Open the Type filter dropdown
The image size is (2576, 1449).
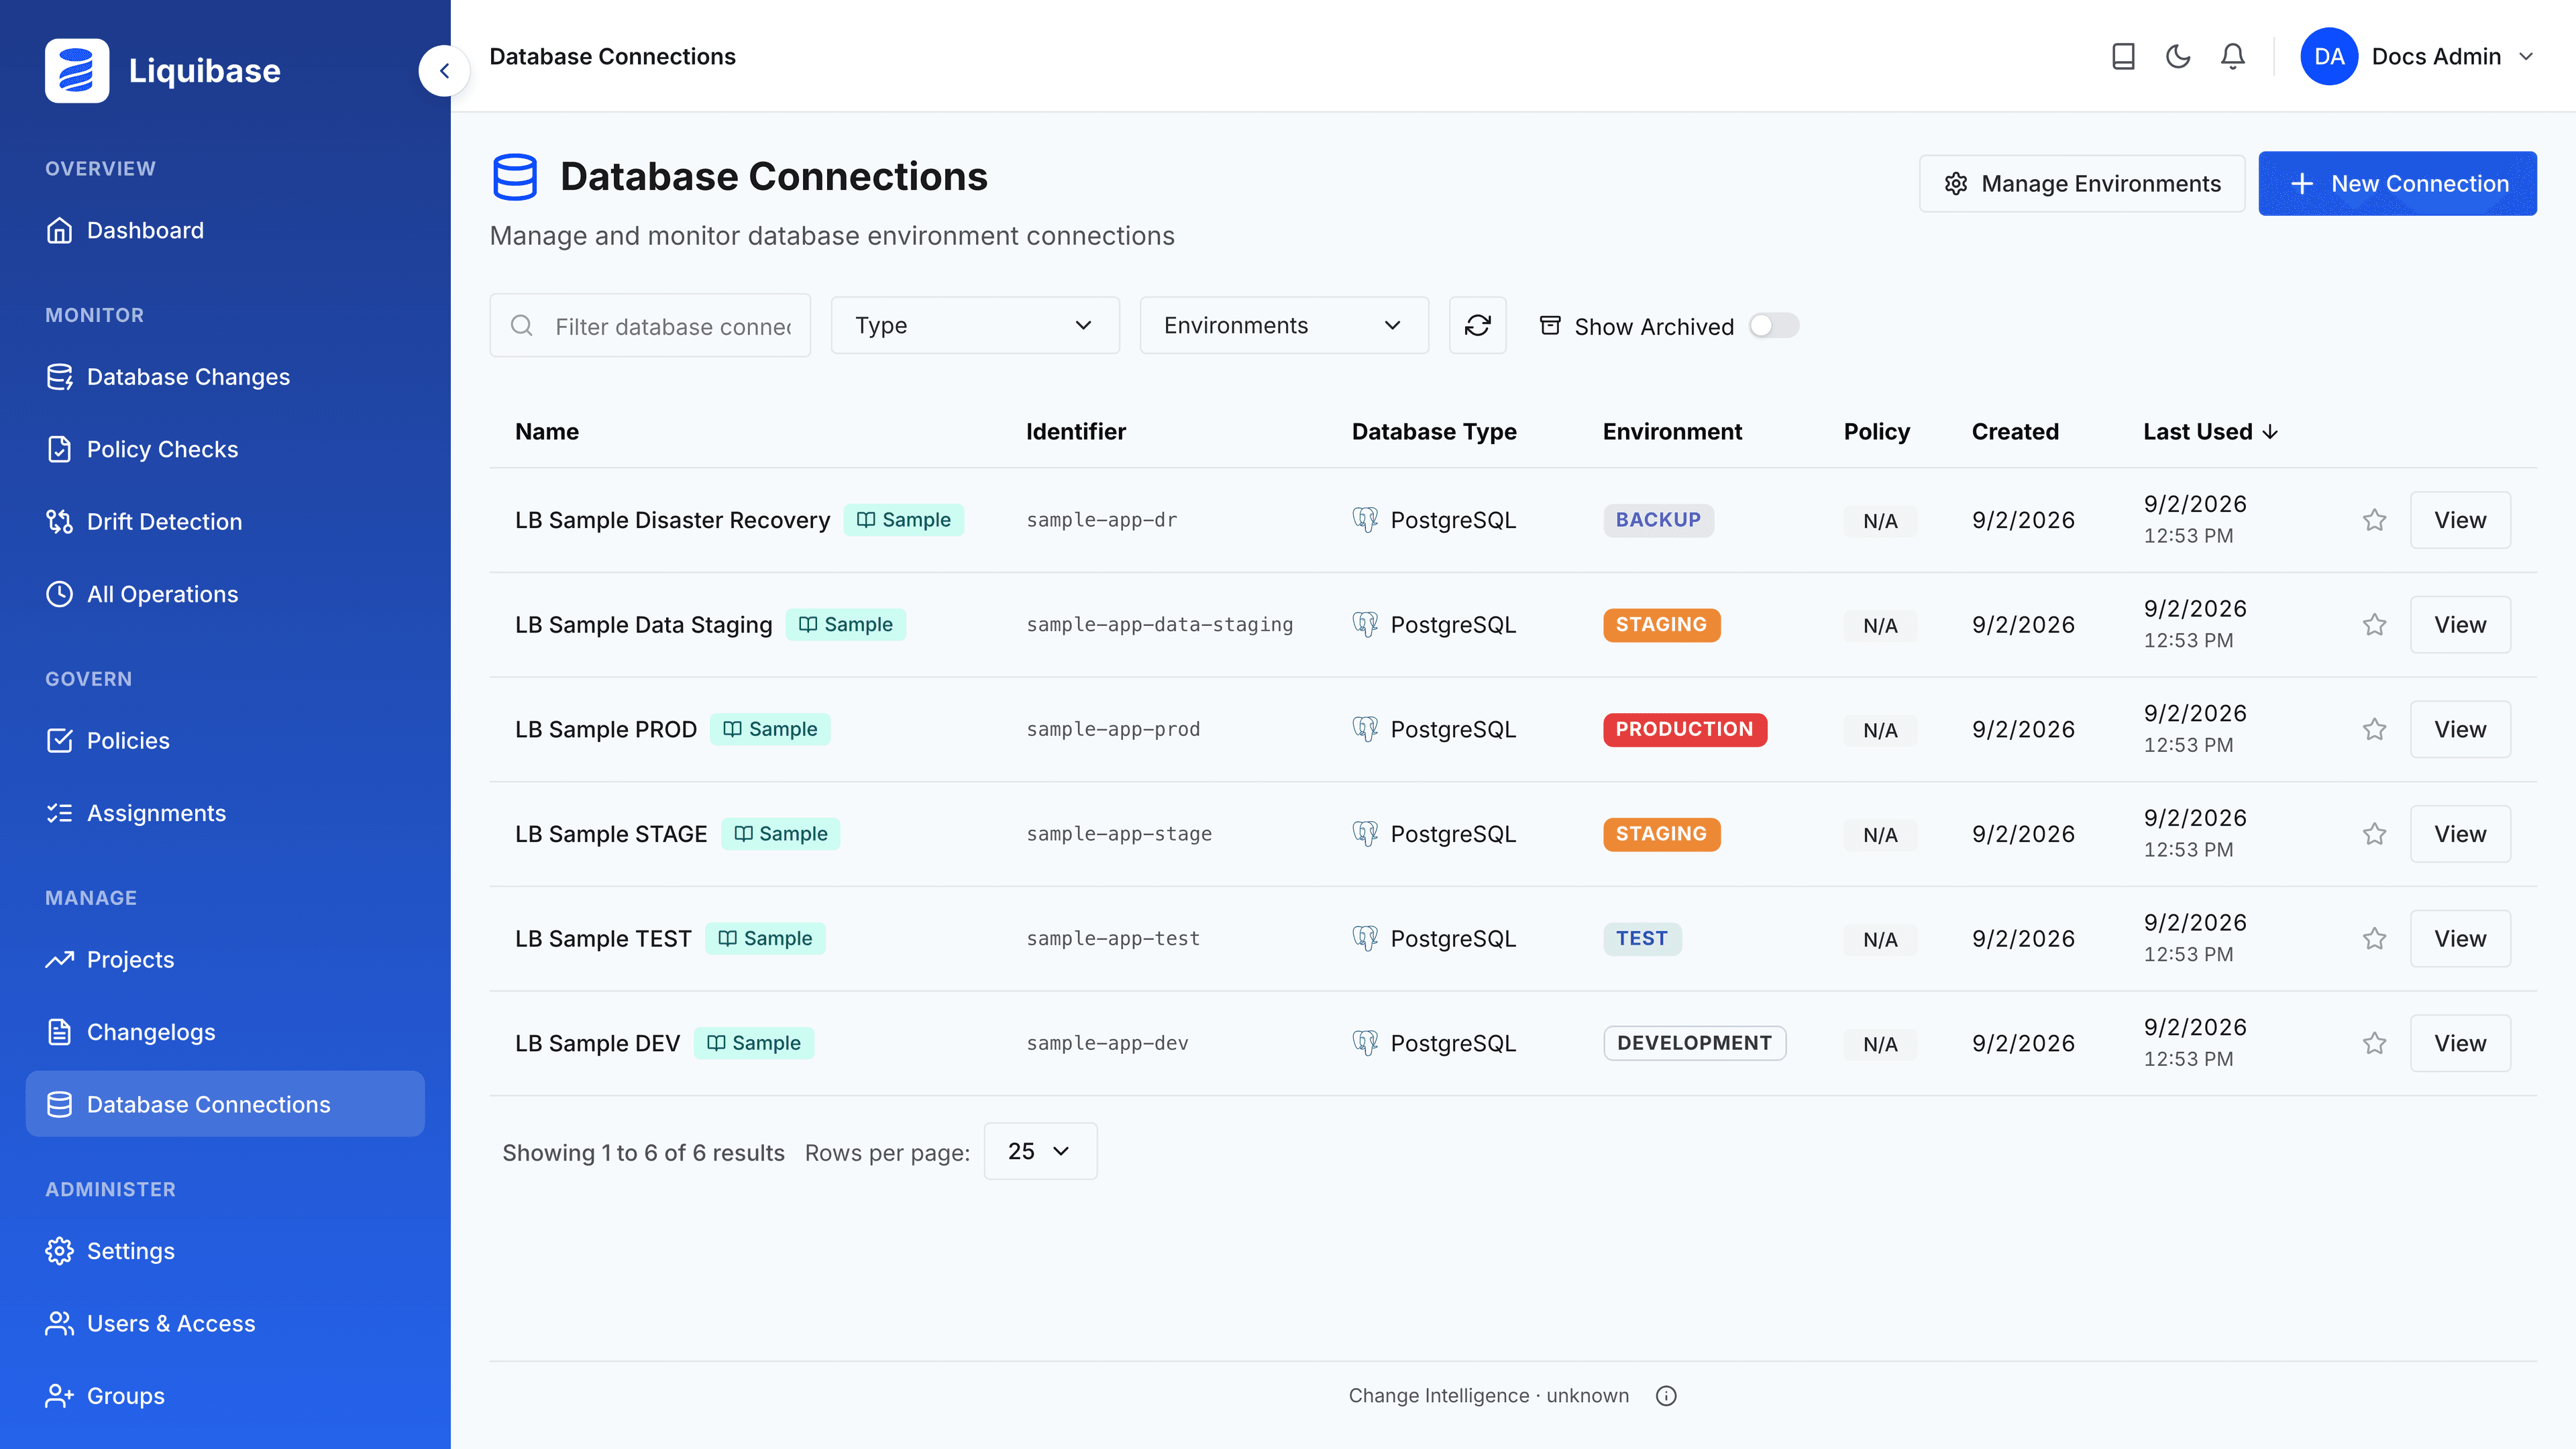975,326
